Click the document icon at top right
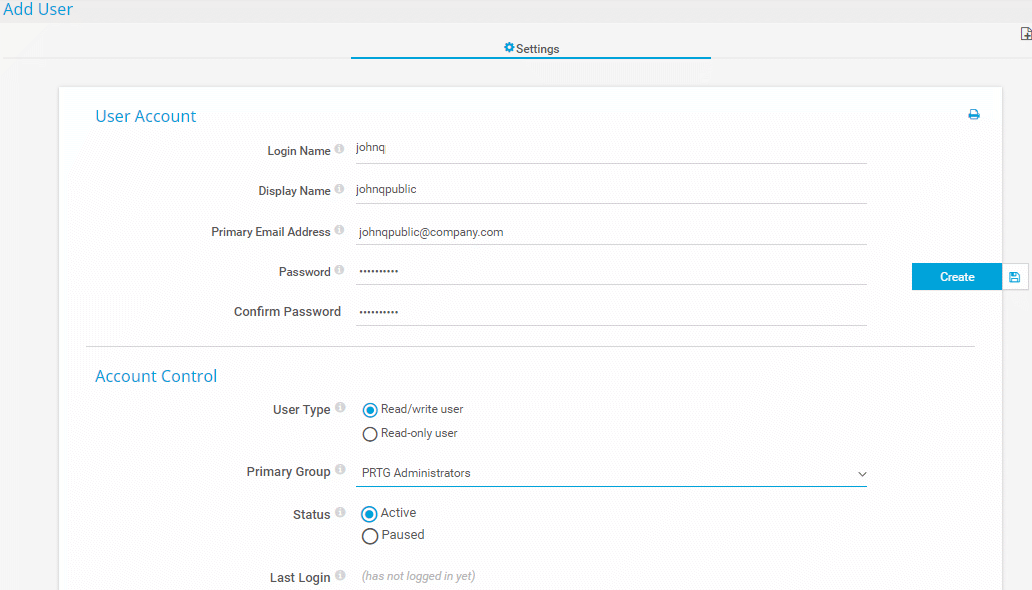This screenshot has height=590, width=1032. coord(1025,34)
